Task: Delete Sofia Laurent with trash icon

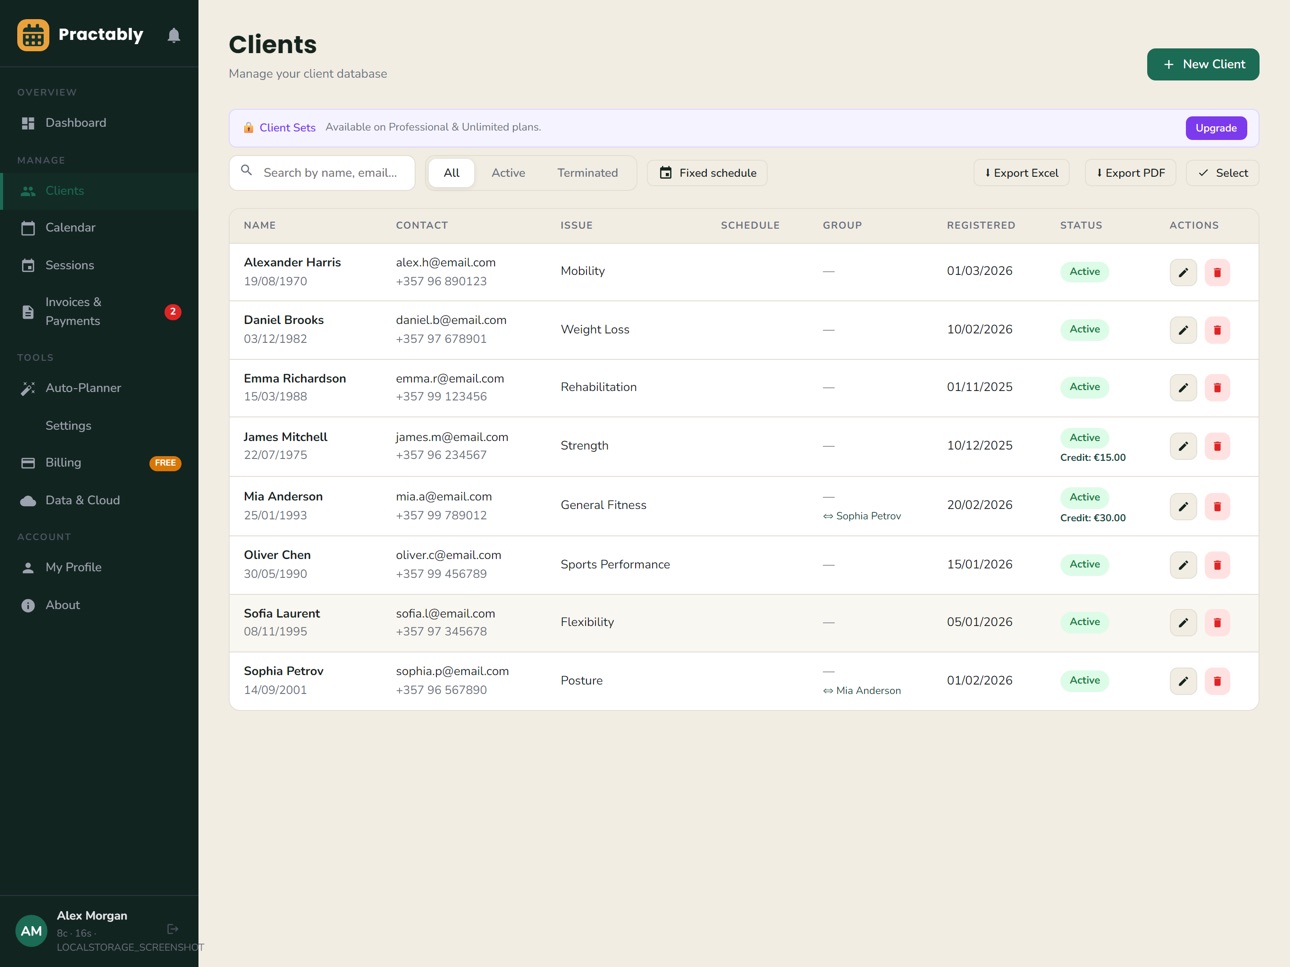Action: [x=1217, y=623]
